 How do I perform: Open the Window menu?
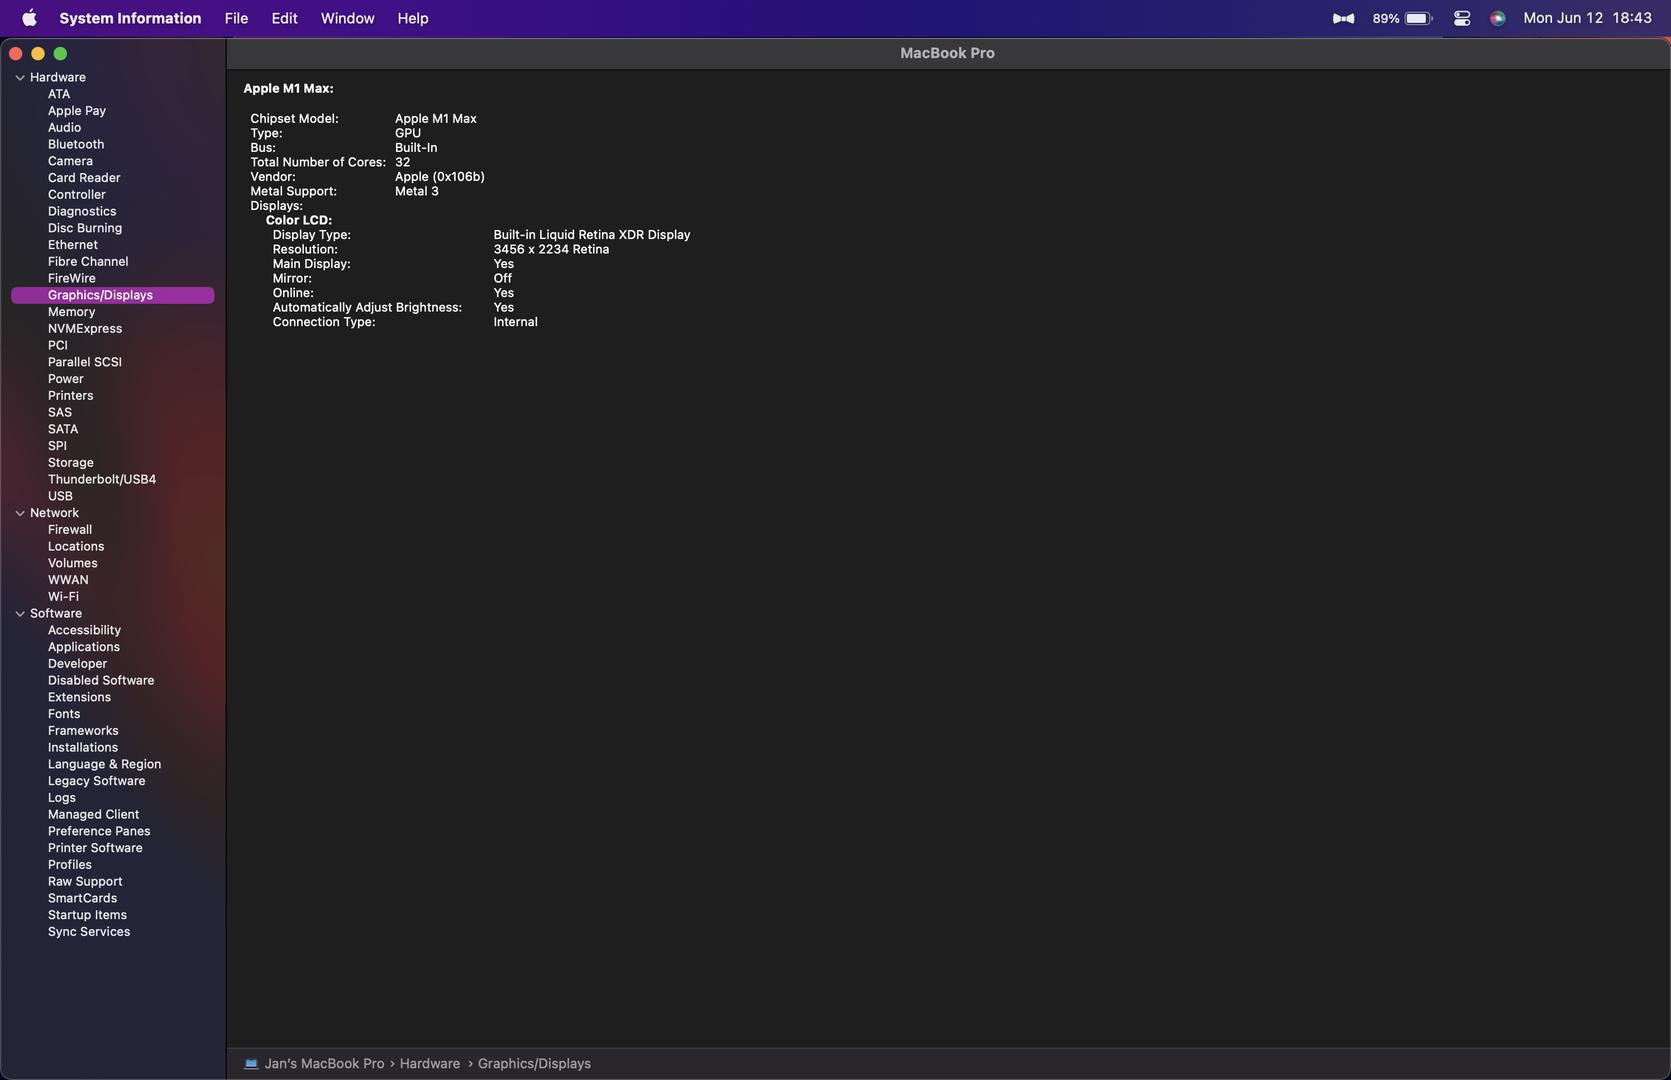(347, 18)
